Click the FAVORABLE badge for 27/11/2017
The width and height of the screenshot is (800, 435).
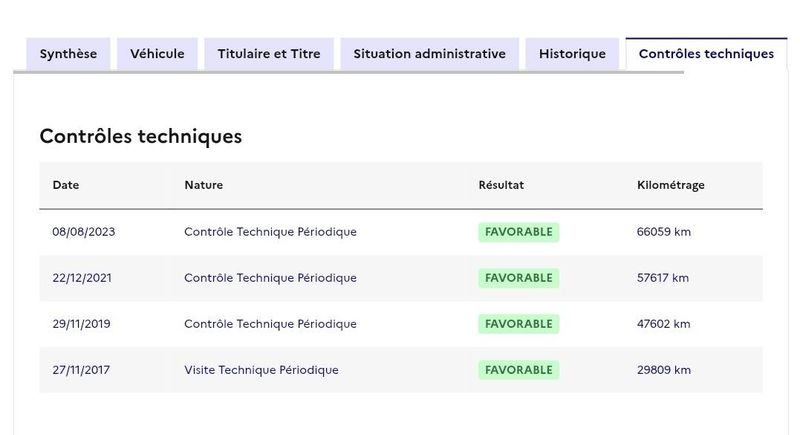518,370
